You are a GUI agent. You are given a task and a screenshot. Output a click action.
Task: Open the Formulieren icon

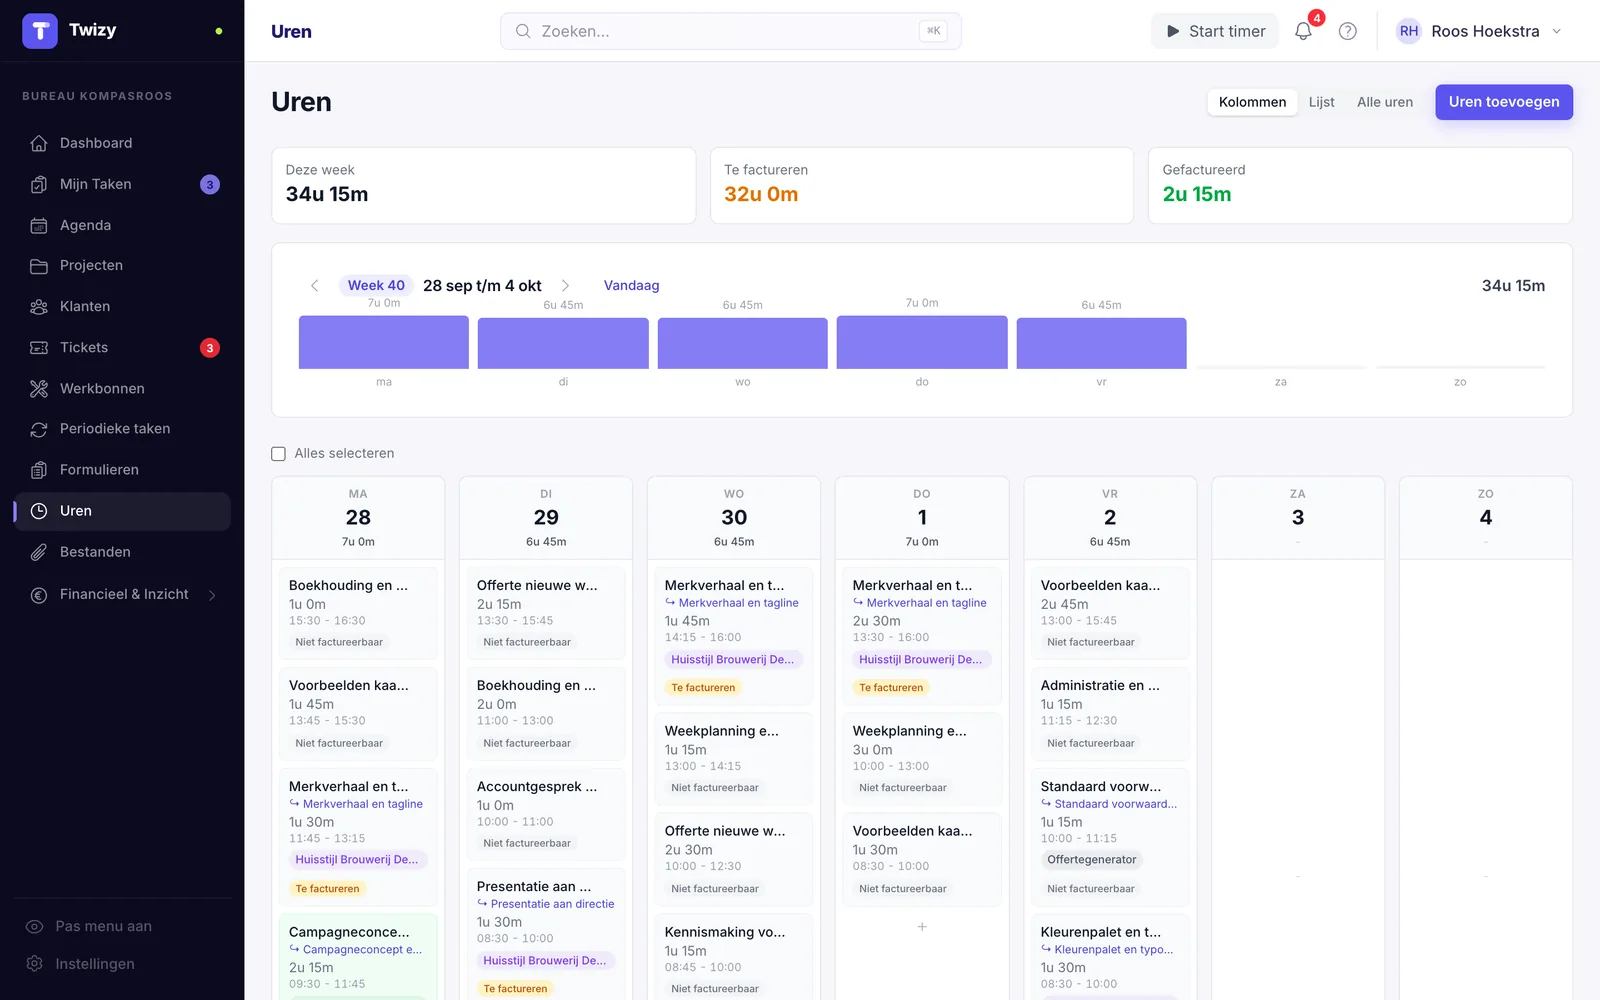click(x=39, y=469)
